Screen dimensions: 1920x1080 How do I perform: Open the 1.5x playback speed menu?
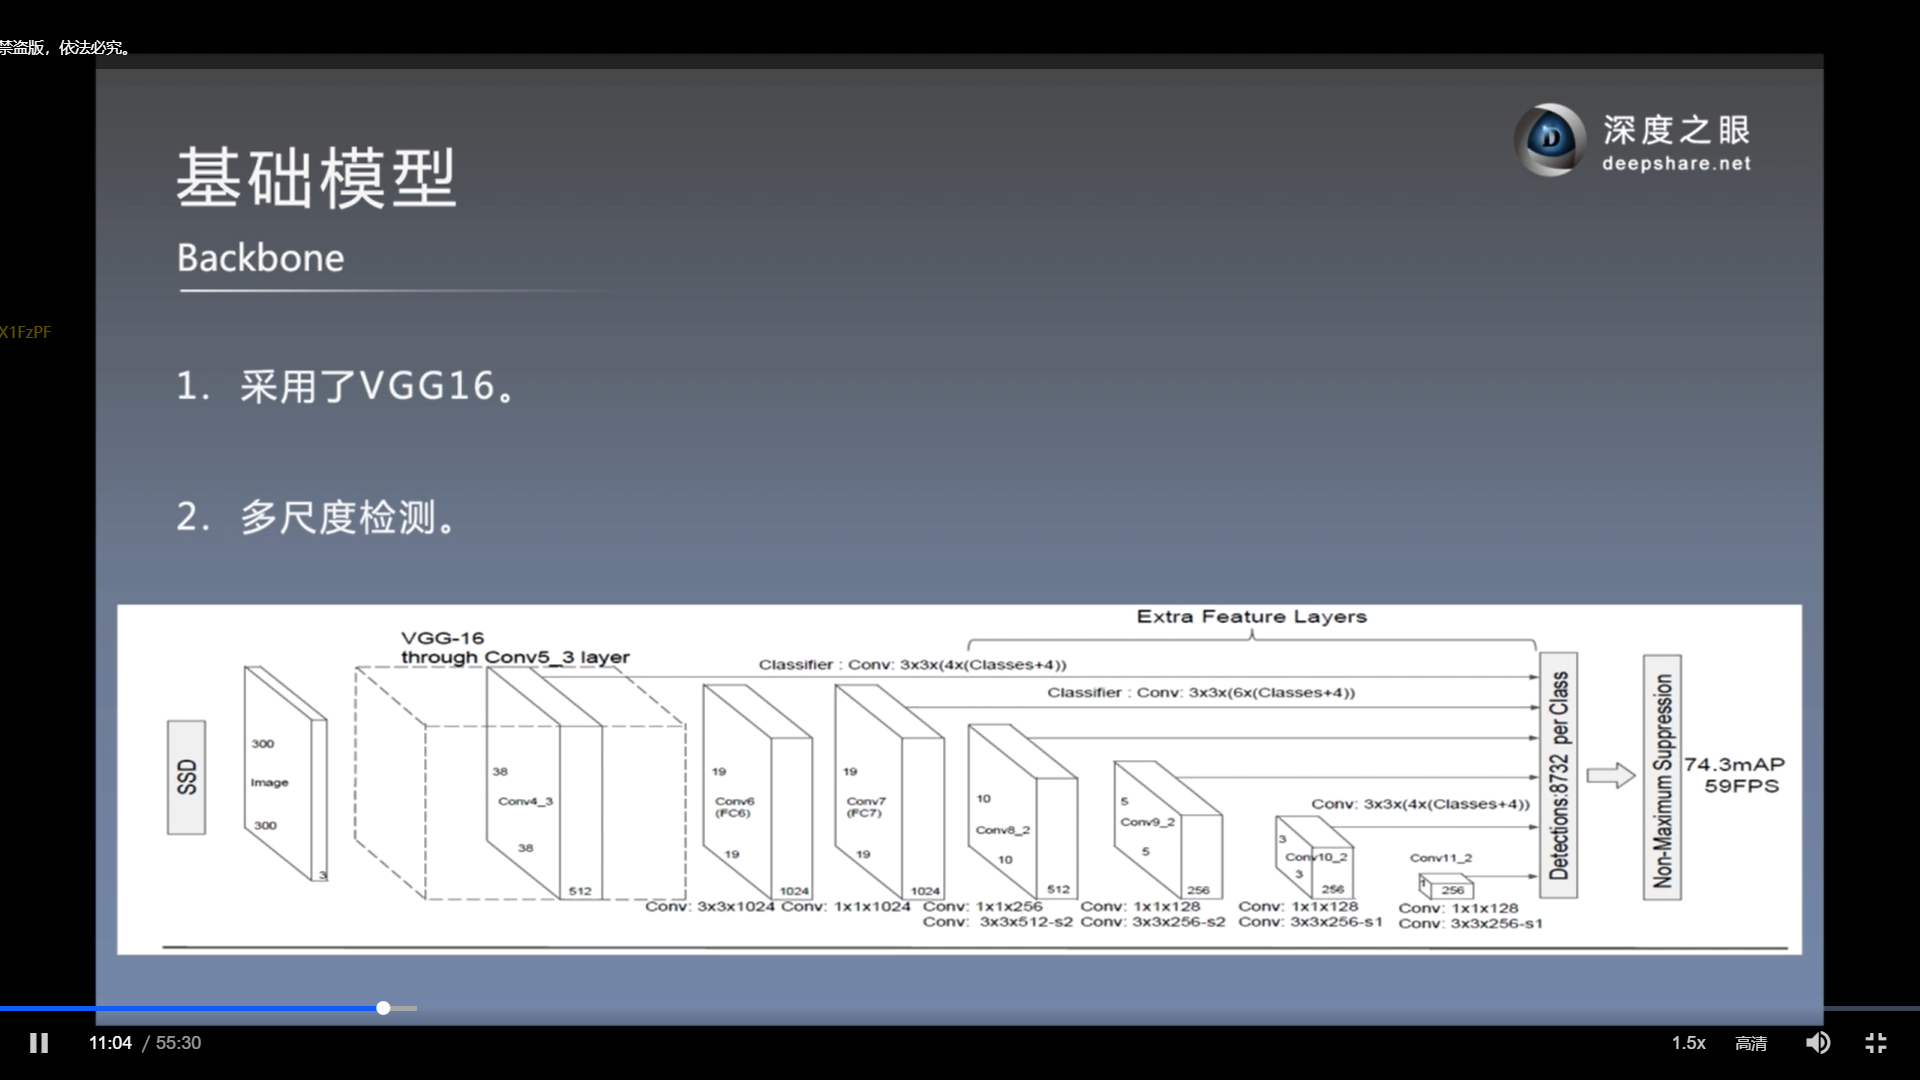(x=1688, y=1043)
